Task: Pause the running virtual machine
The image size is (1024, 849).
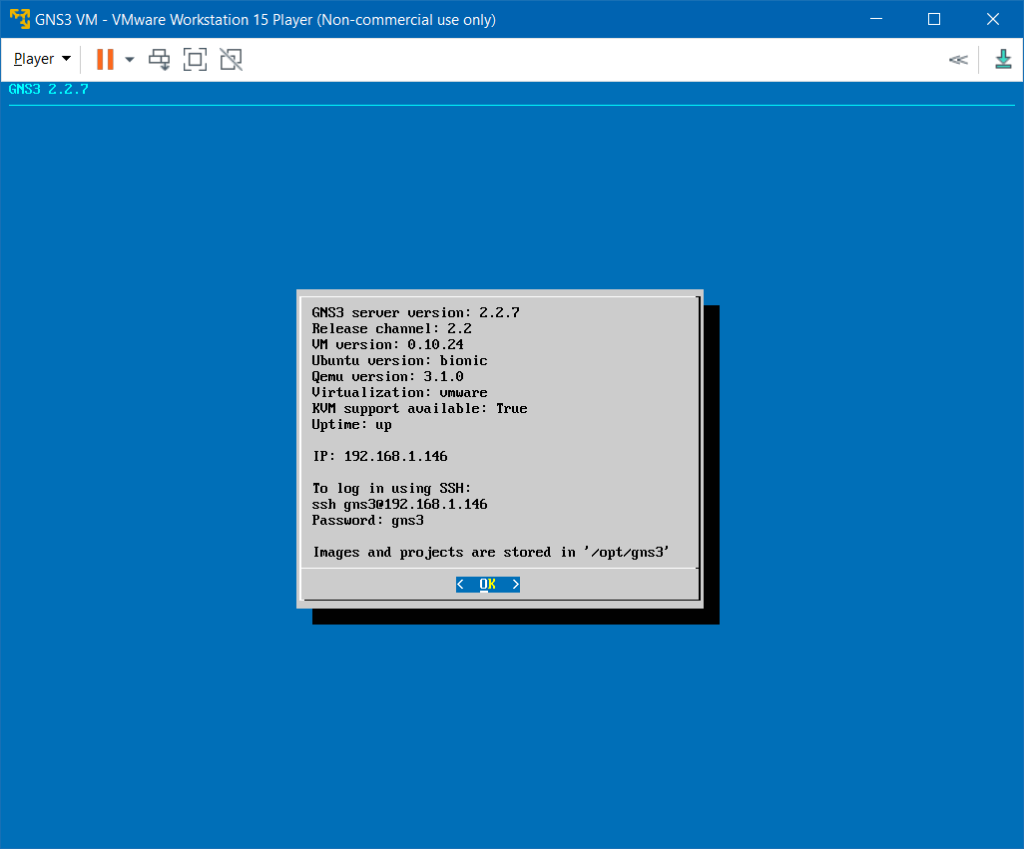Action: click(x=105, y=60)
